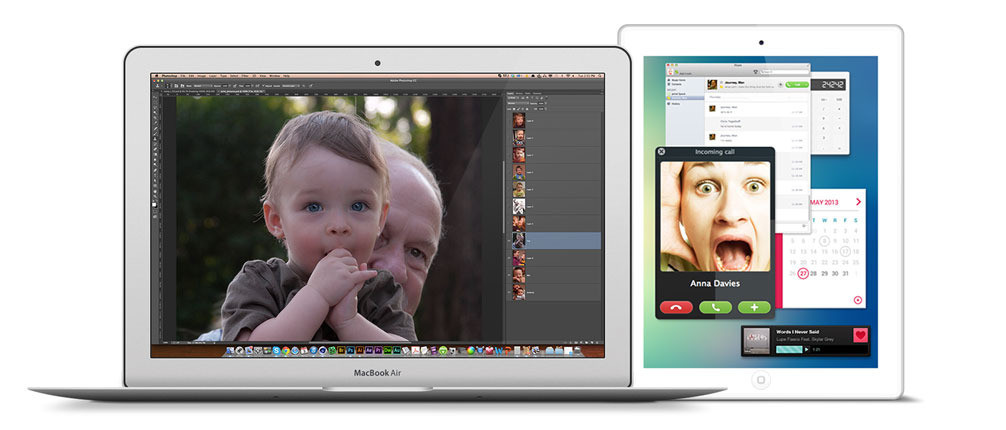Click the album art thumbnail in music player
The height and width of the screenshot is (430, 1006).
[757, 340]
